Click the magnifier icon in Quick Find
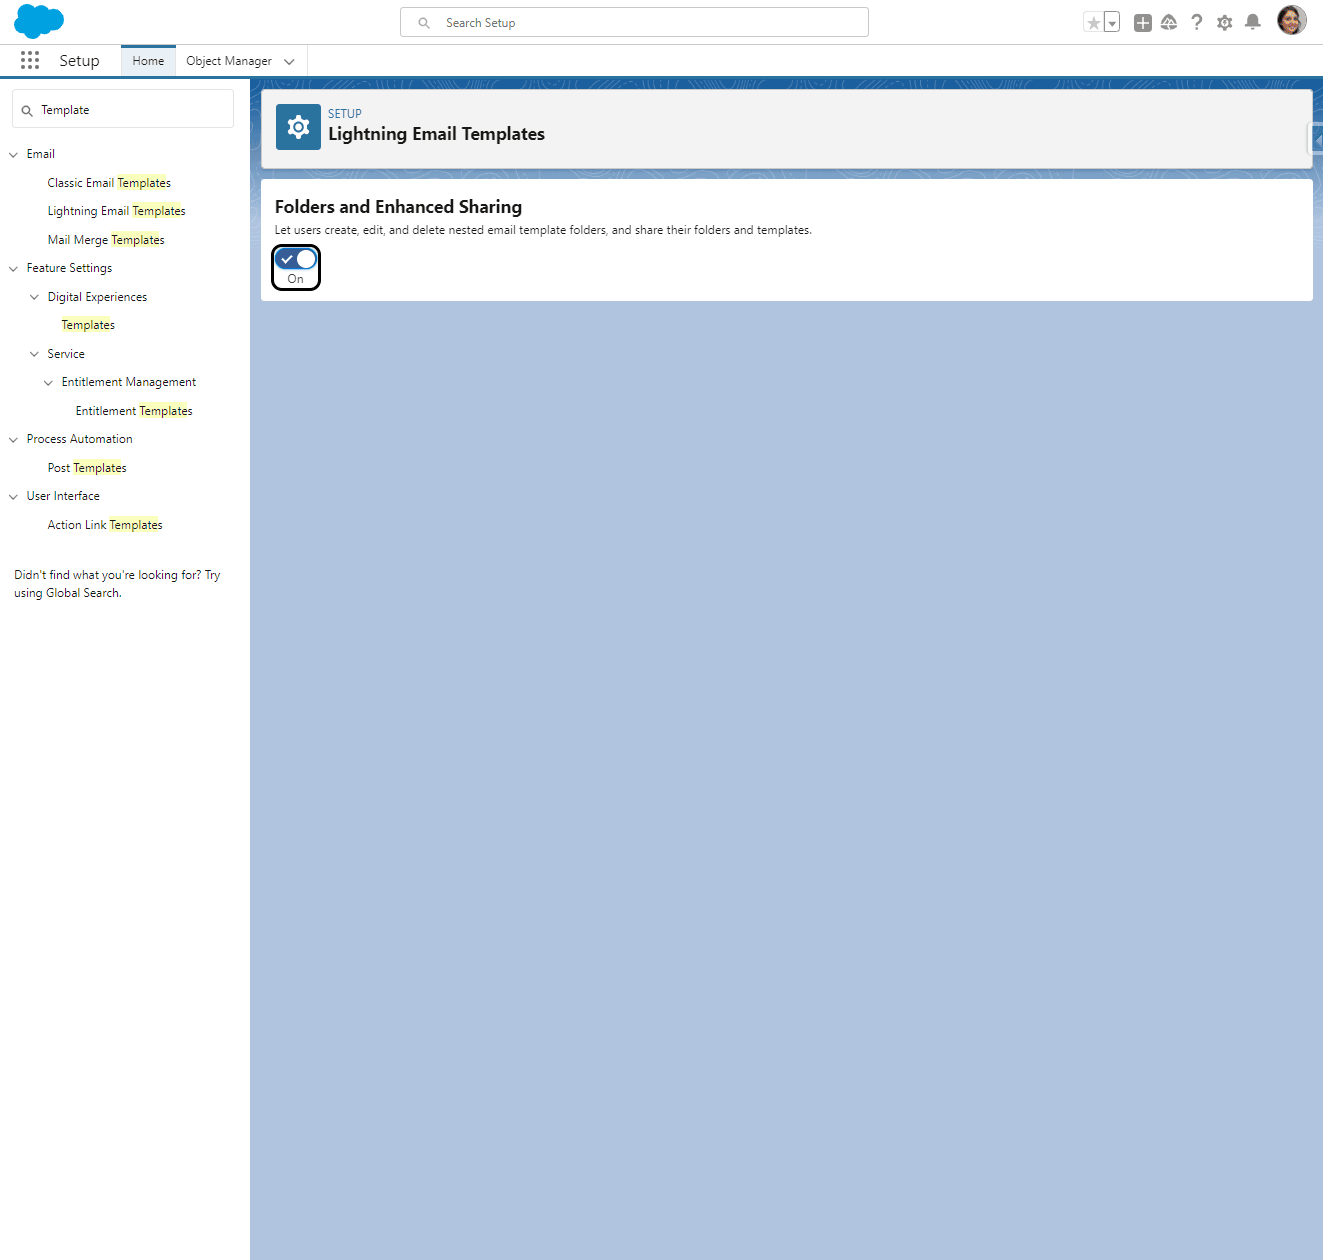 tap(27, 111)
